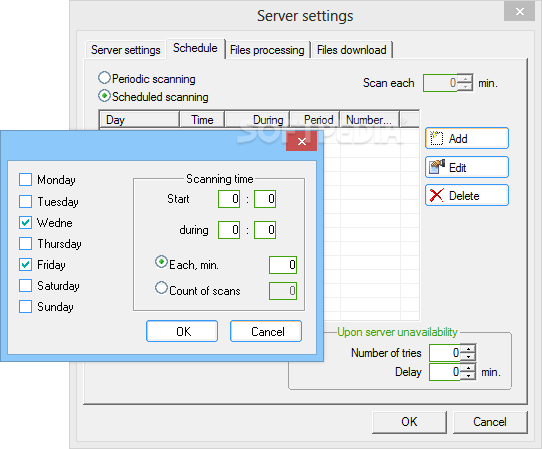Image resolution: width=542 pixels, height=449 pixels.
Task: Confirm the scanning time dialog with OK
Action: tap(182, 331)
